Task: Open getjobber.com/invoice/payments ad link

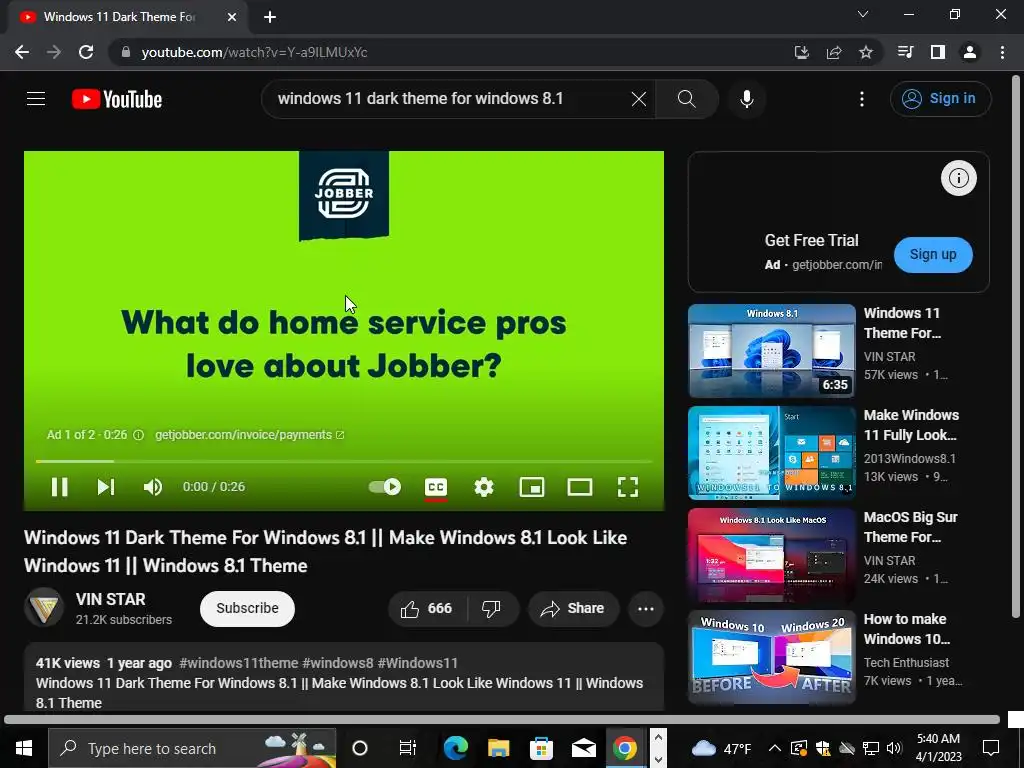Action: (249, 435)
